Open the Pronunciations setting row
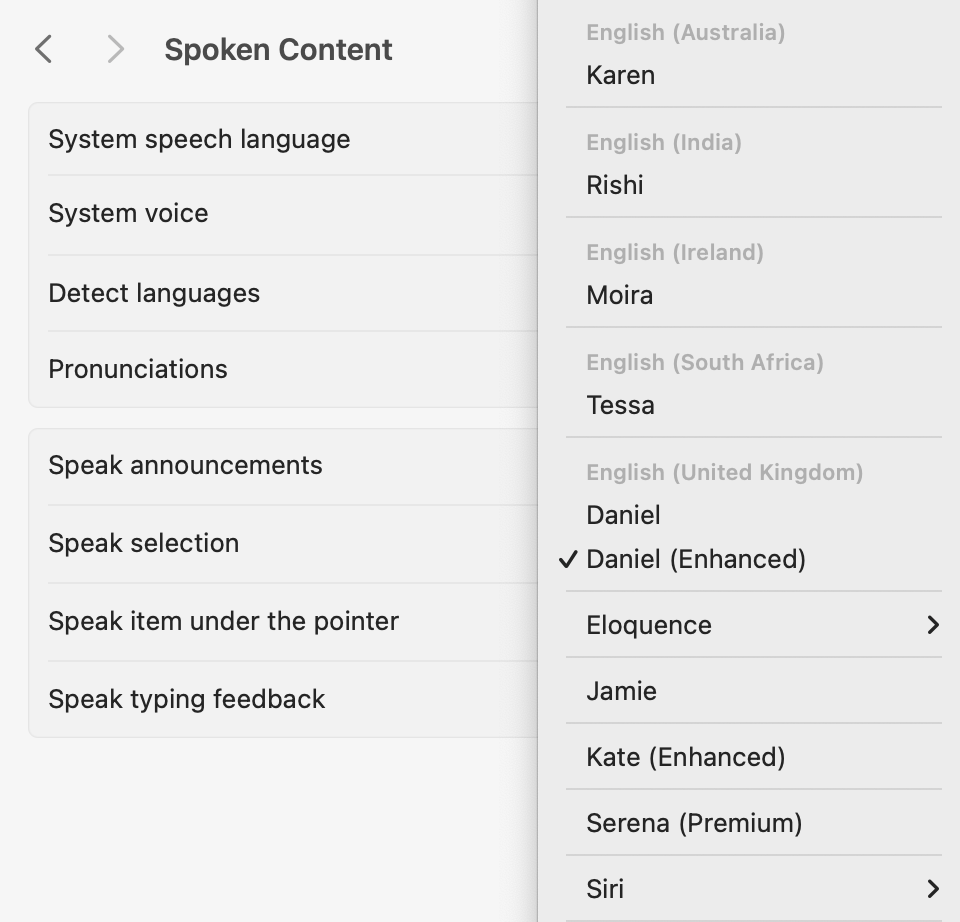Image resolution: width=960 pixels, height=922 pixels. pyautogui.click(x=138, y=369)
